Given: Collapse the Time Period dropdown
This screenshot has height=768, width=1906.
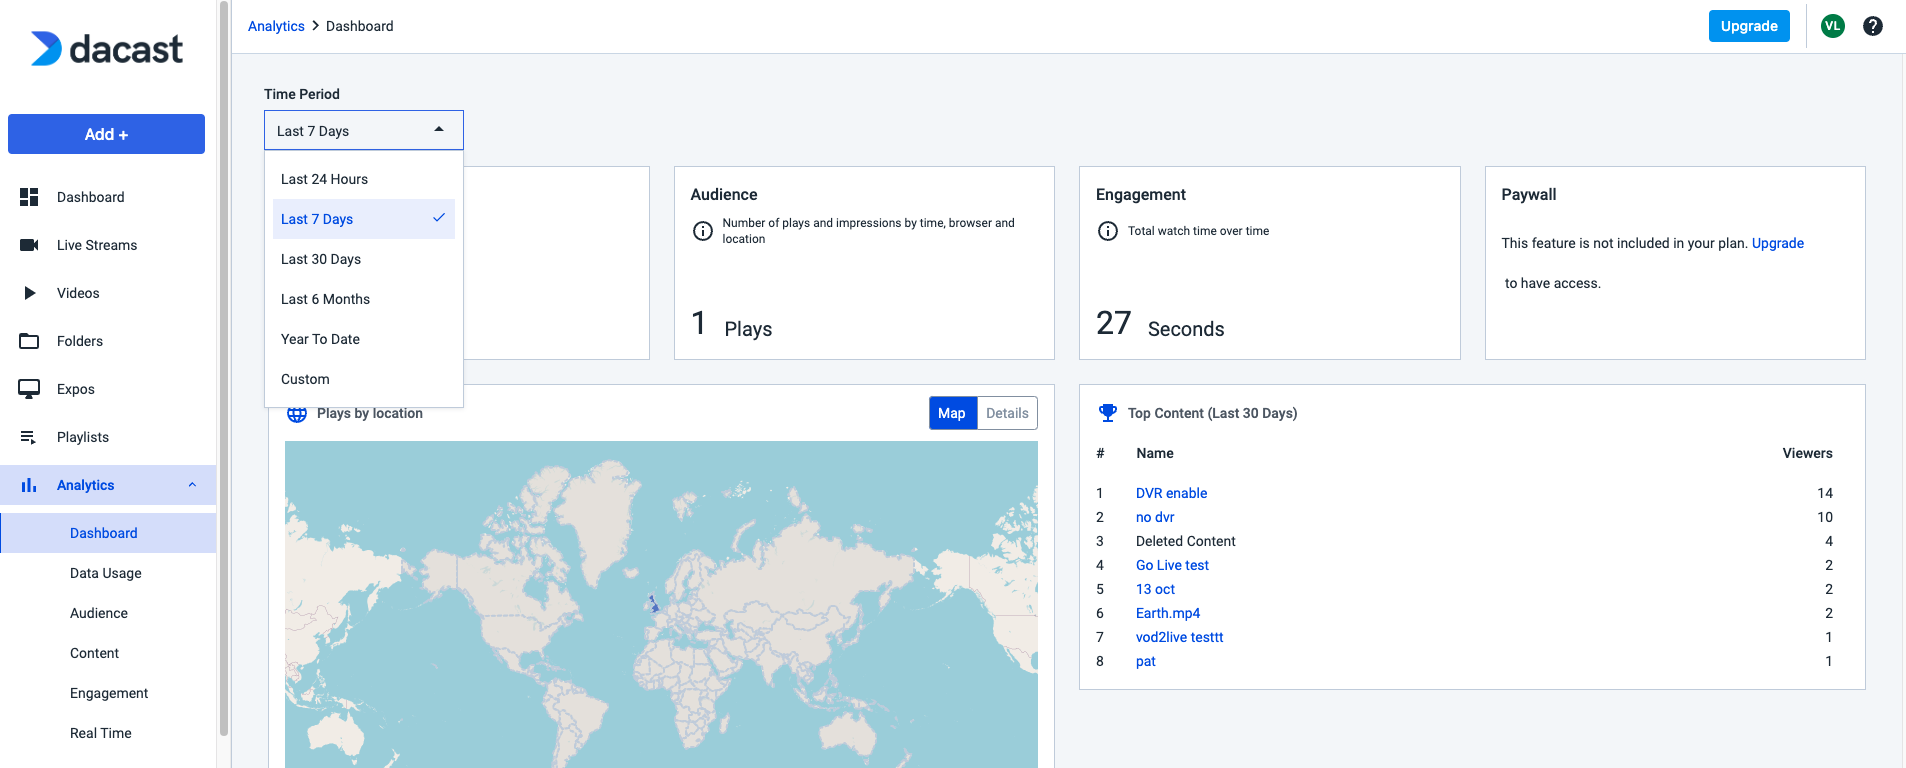Looking at the screenshot, I should [x=438, y=130].
